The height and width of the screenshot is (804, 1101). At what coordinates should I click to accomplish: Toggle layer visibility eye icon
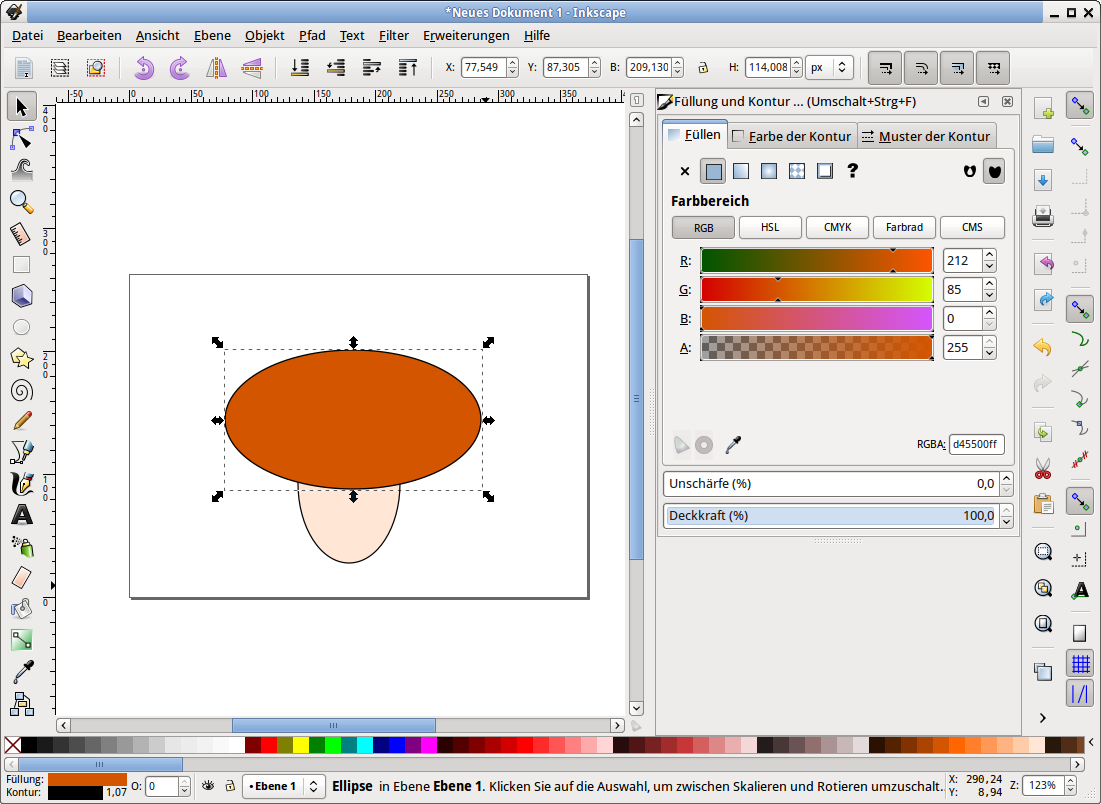tap(209, 786)
